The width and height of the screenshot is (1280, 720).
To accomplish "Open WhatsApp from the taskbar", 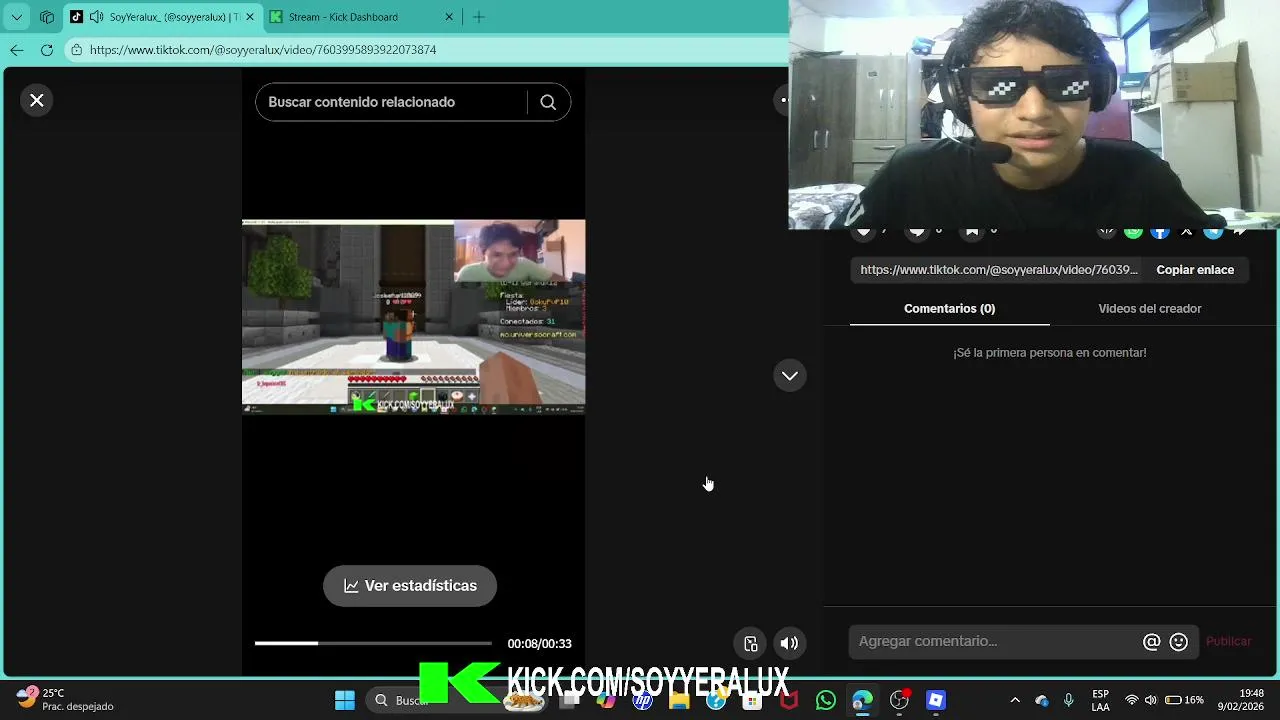I will 826,700.
